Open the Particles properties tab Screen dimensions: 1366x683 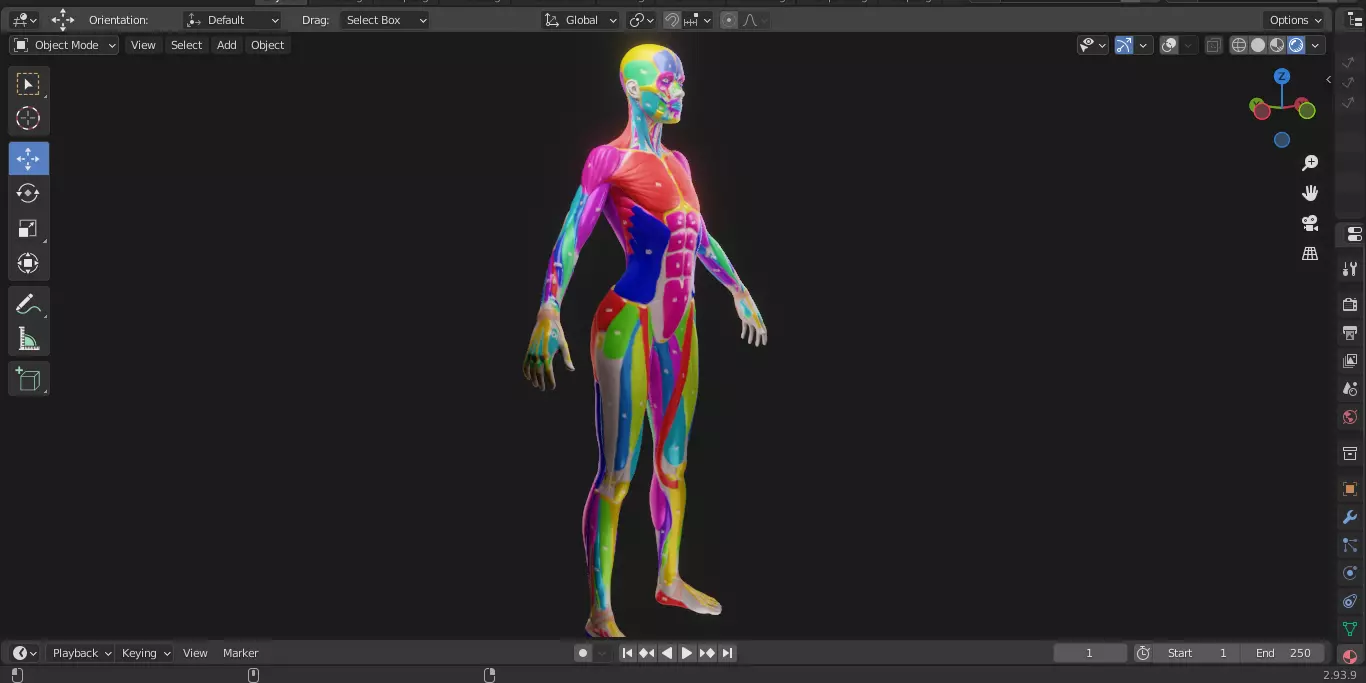coord(1350,545)
